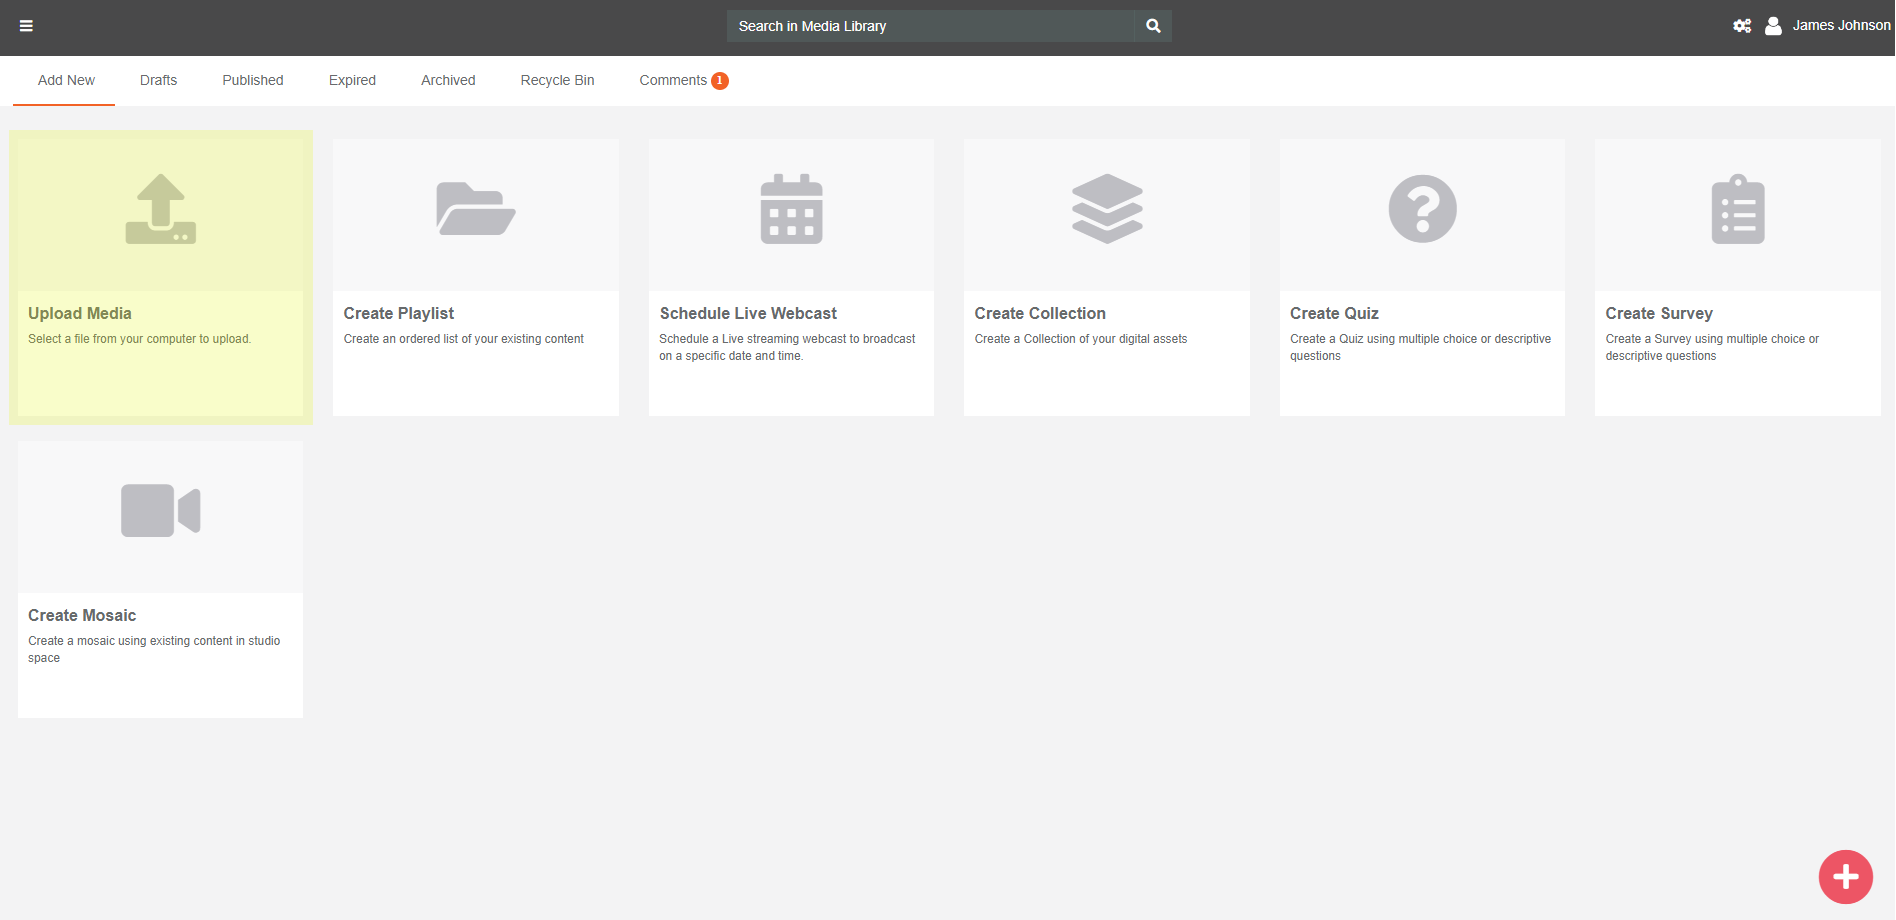Focus the Search in Media Library field
This screenshot has height=920, width=1896.
(x=930, y=26)
